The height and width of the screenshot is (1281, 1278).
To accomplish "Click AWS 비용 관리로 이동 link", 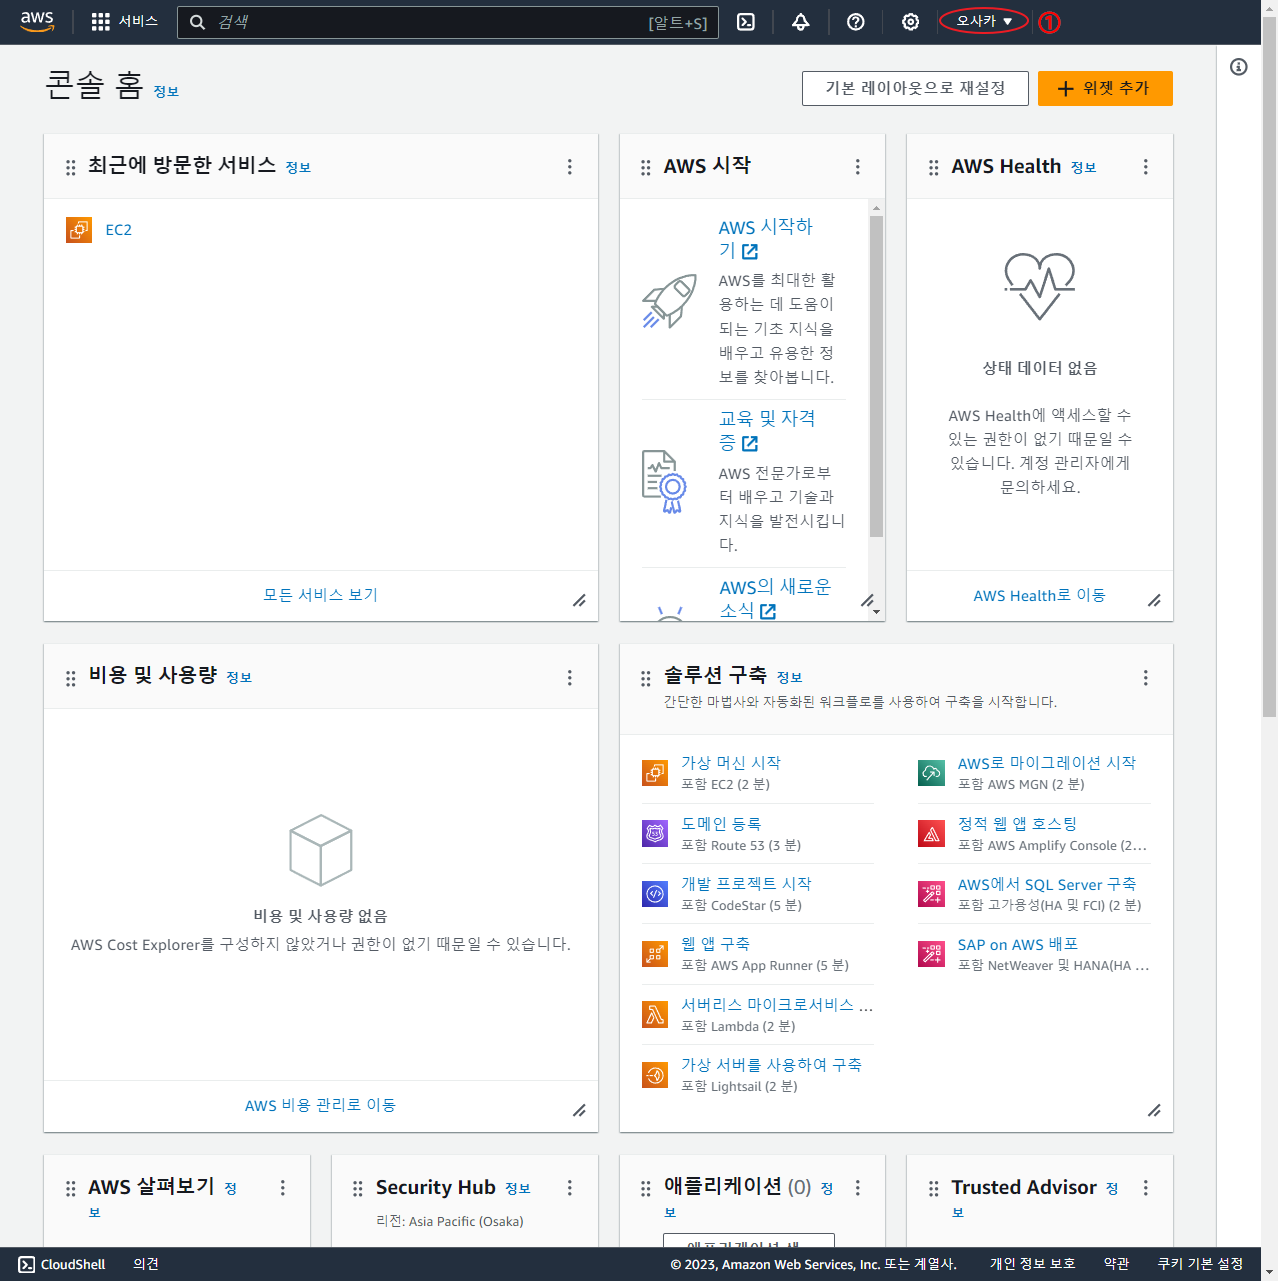I will pyautogui.click(x=320, y=1105).
